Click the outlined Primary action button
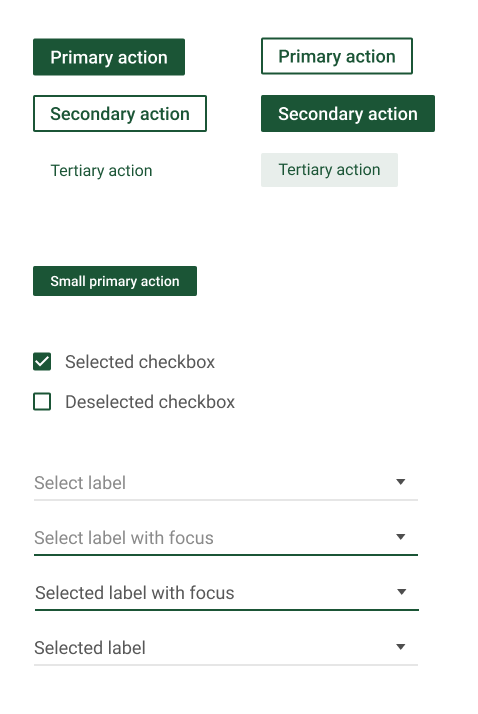 (x=337, y=56)
